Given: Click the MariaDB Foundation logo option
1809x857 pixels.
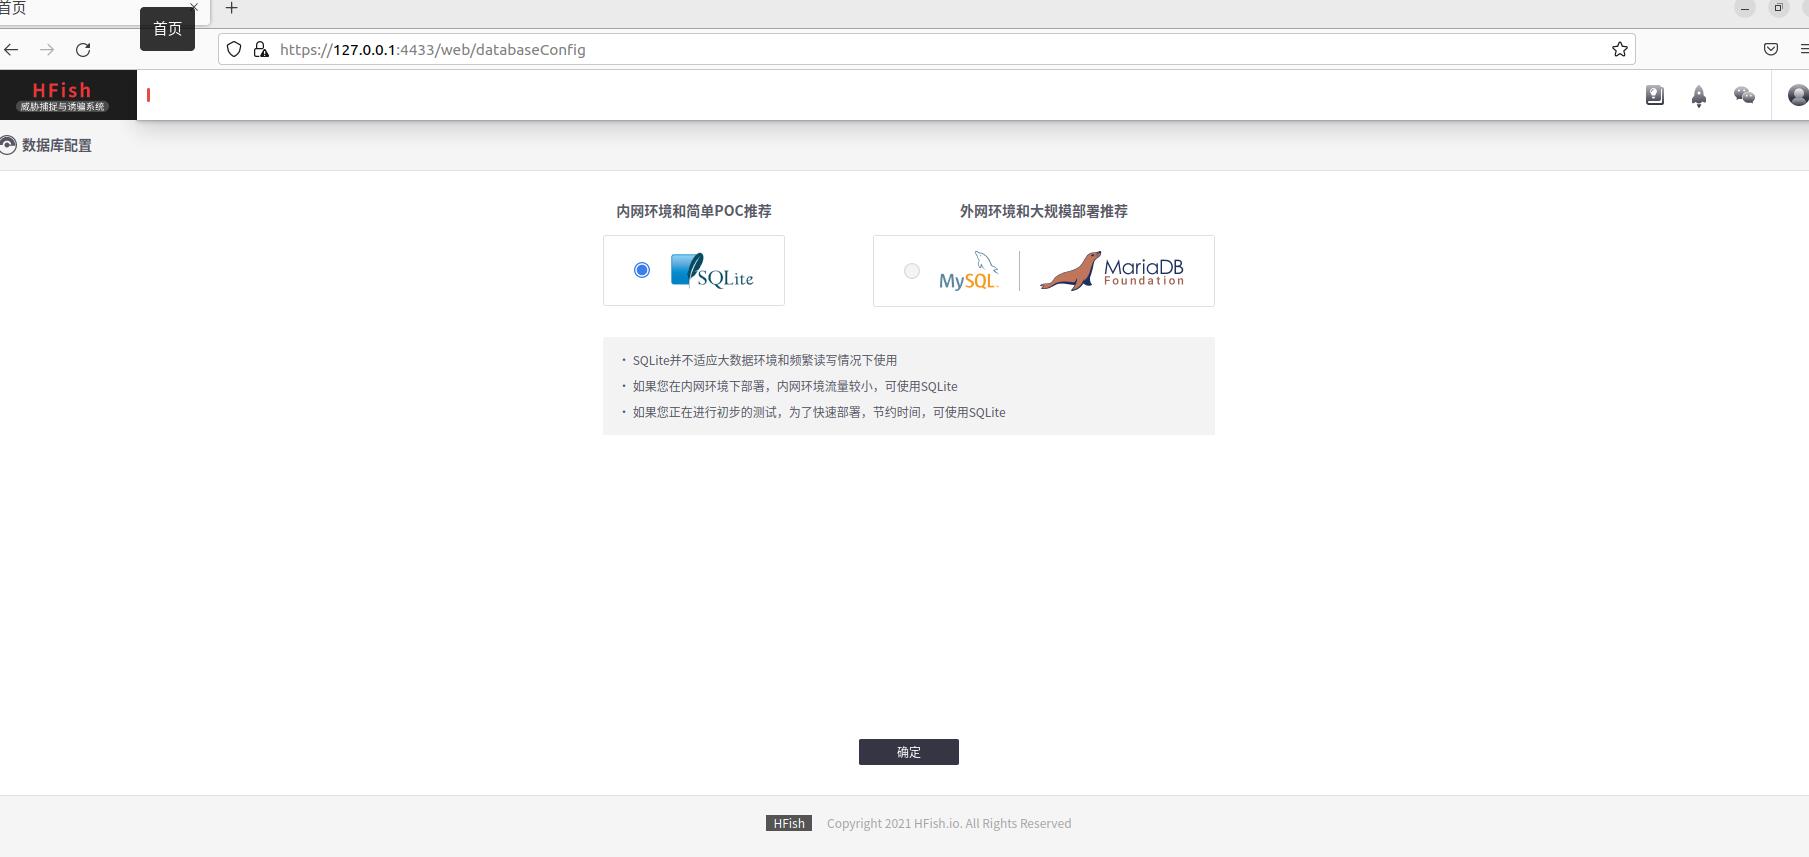Looking at the screenshot, I should [1111, 271].
